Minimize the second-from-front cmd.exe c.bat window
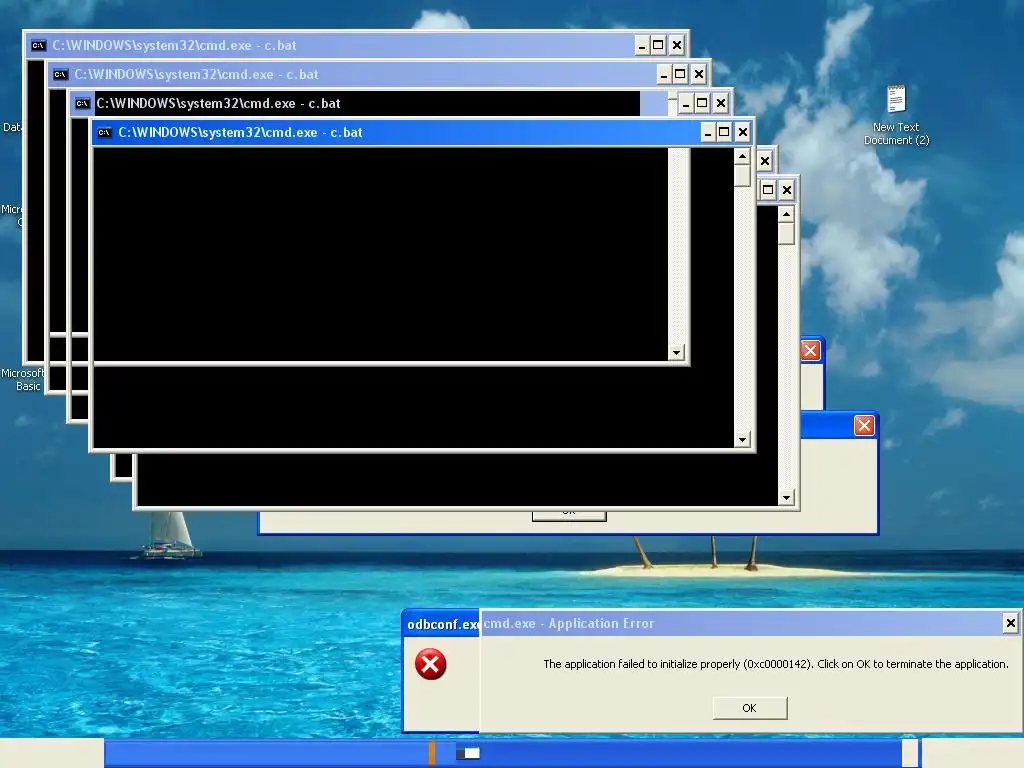Image resolution: width=1024 pixels, height=768 pixels. pos(685,103)
